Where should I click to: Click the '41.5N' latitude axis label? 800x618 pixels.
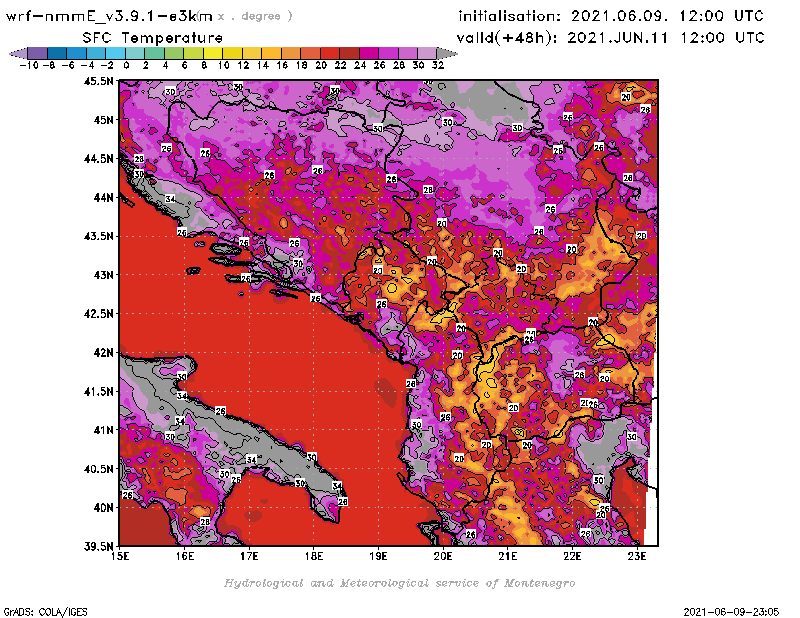point(98,391)
